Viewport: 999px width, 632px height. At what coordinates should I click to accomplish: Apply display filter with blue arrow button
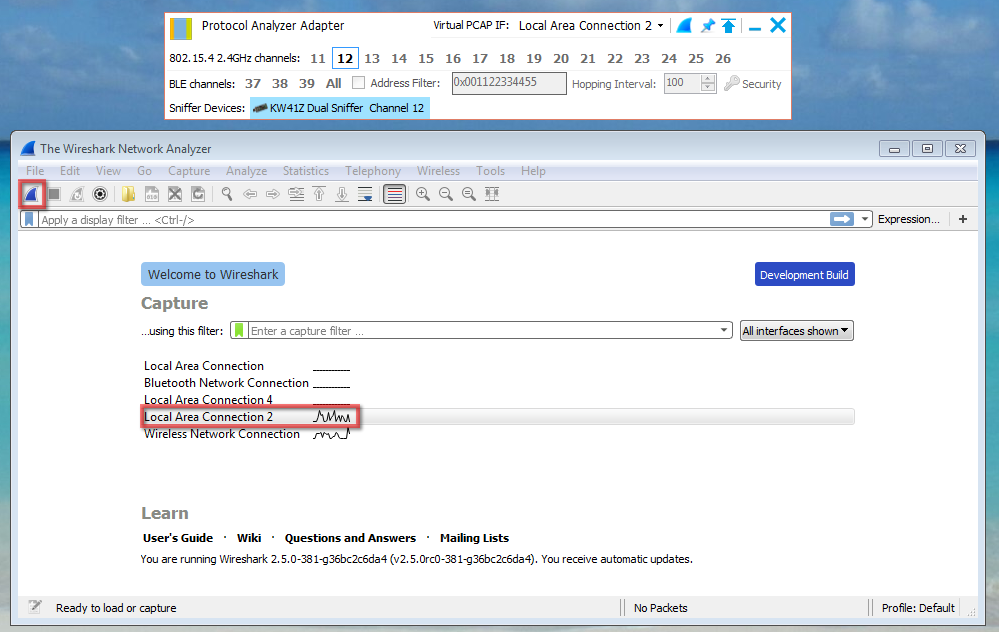pyautogui.click(x=842, y=219)
